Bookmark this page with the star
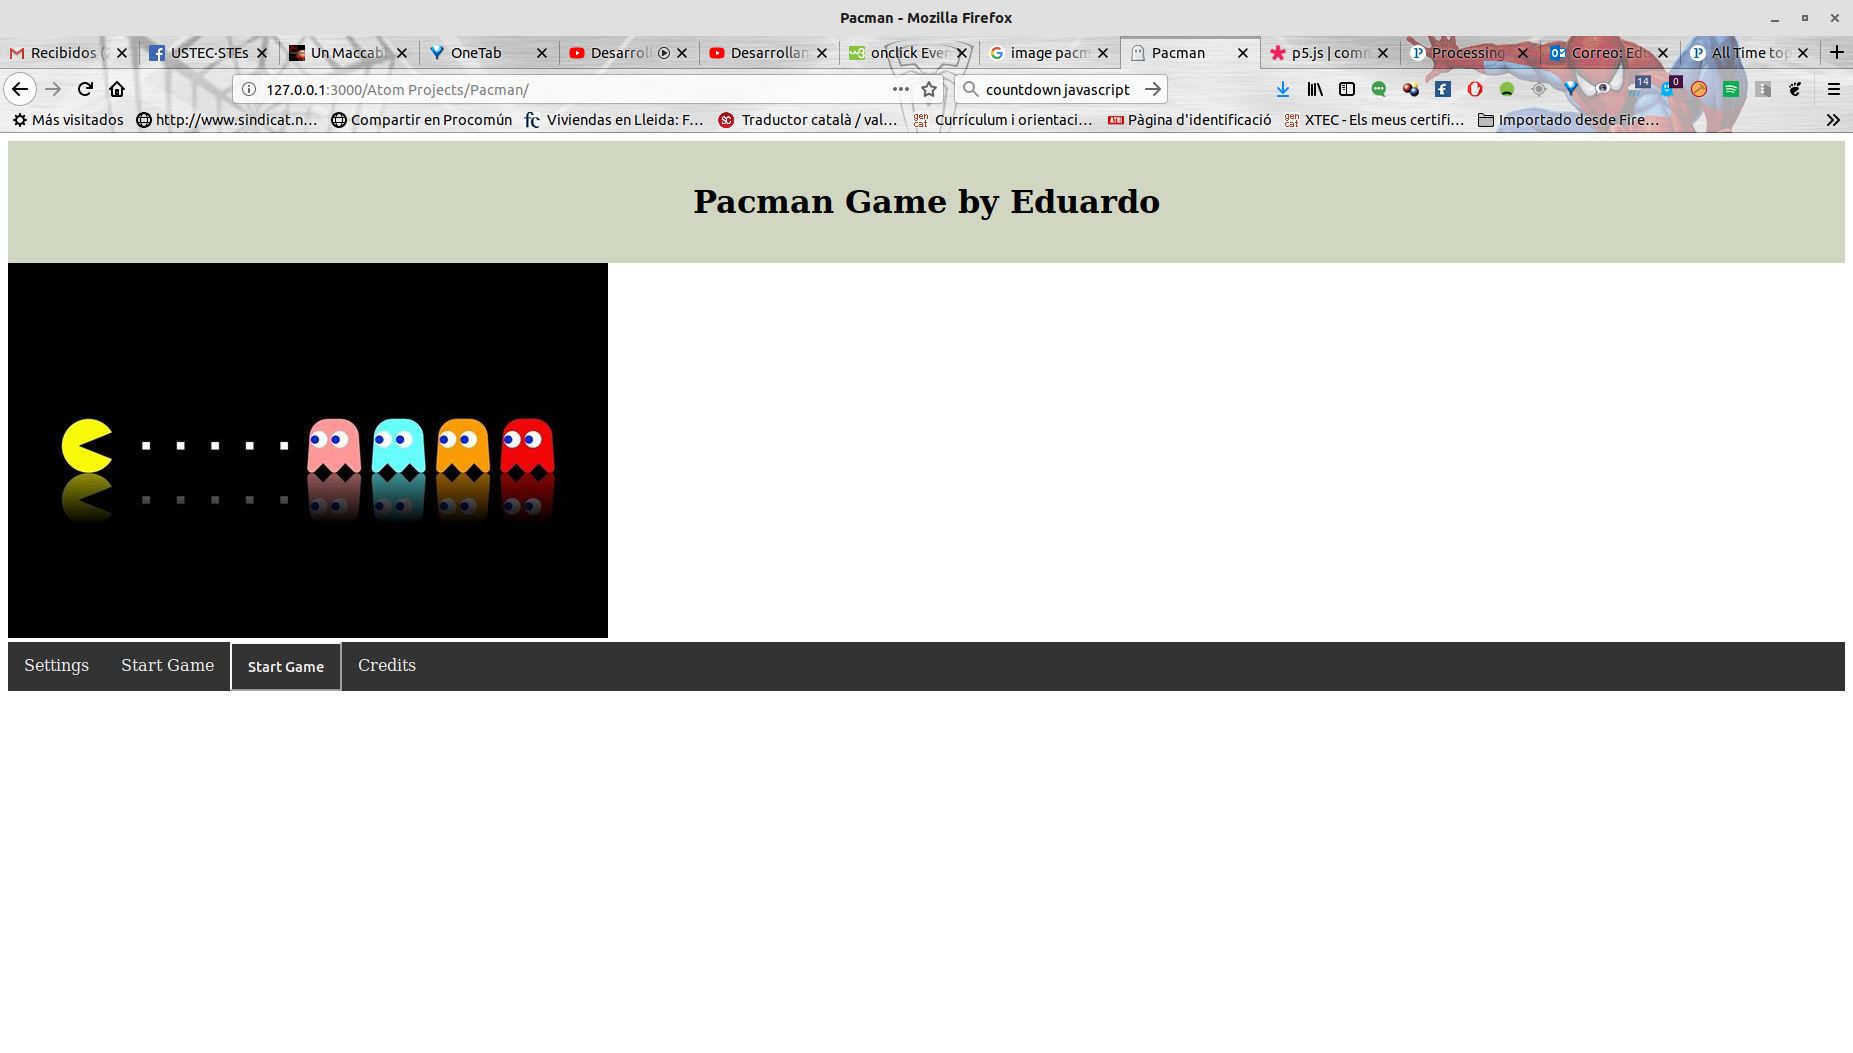This screenshot has width=1853, height=1053. pos(929,89)
